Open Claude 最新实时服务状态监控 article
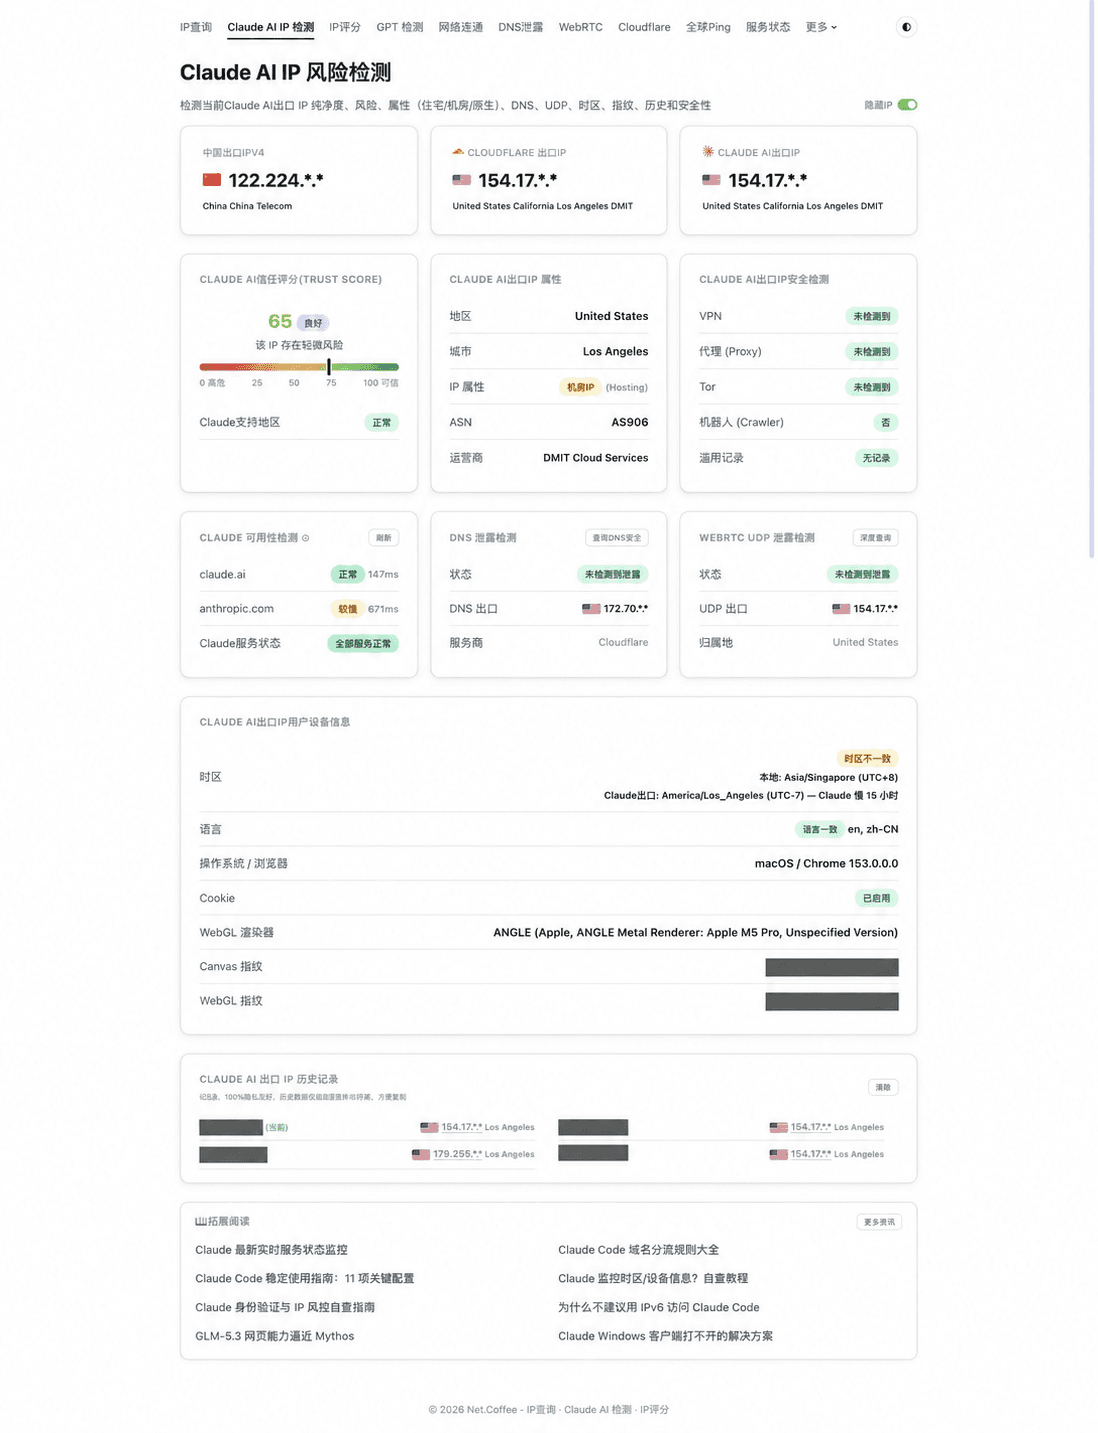Viewport: 1098px width, 1433px height. (x=271, y=1250)
